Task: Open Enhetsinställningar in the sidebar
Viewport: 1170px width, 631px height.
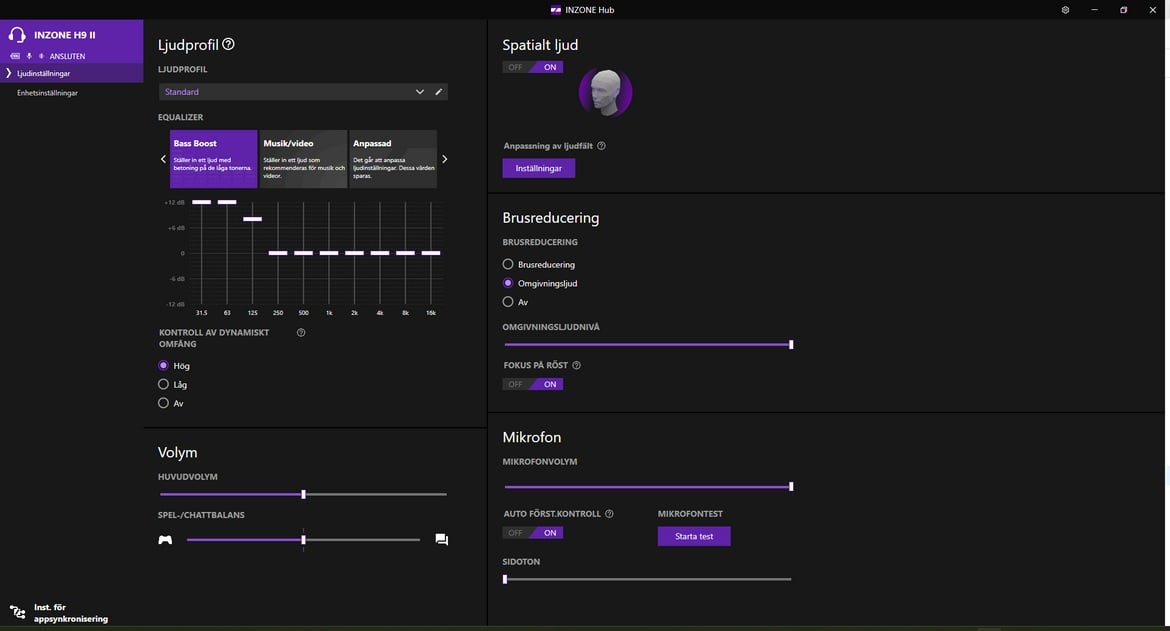Action: pyautogui.click(x=47, y=93)
